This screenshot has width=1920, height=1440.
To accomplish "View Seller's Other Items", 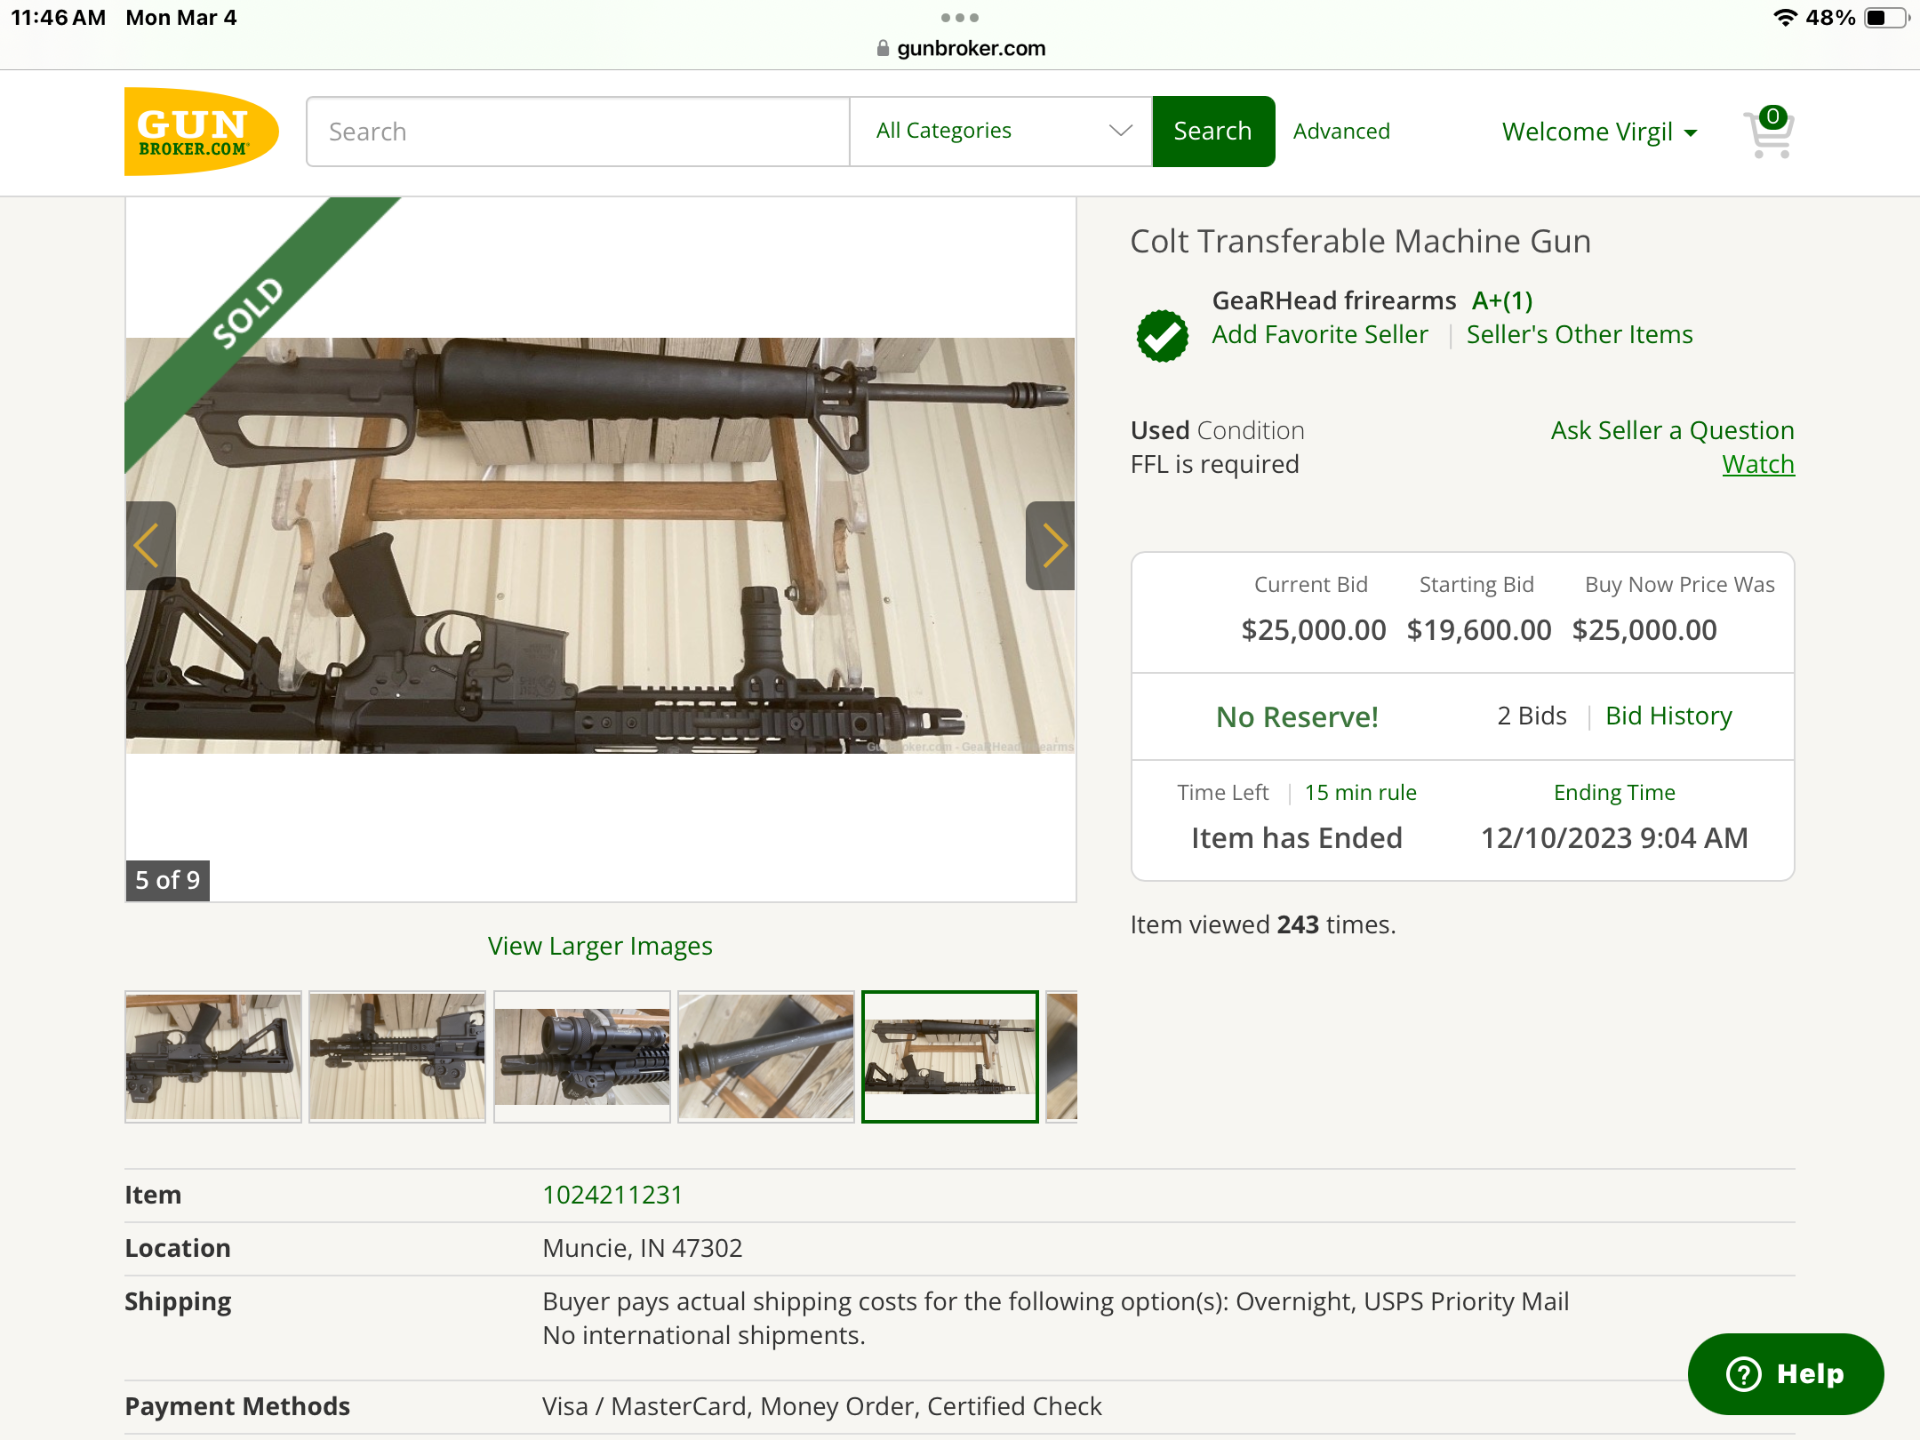I will point(1579,334).
